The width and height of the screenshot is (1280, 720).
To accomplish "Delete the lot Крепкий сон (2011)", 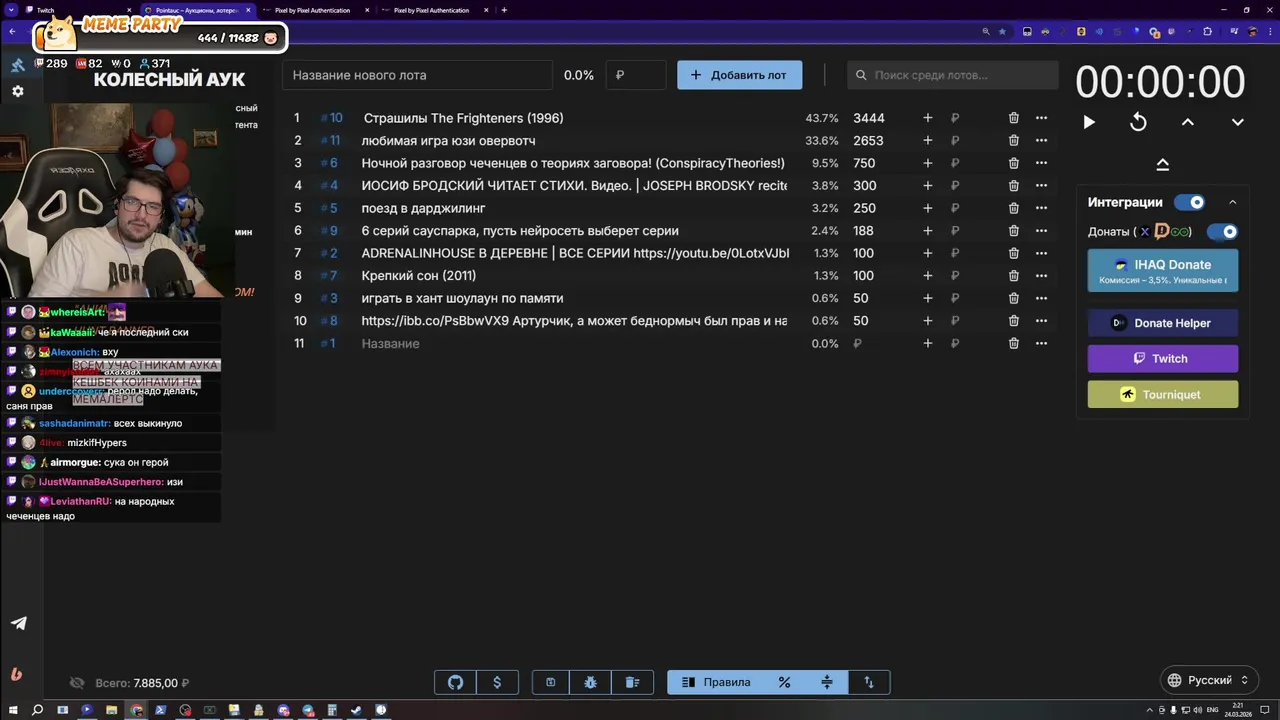I will [x=1014, y=276].
